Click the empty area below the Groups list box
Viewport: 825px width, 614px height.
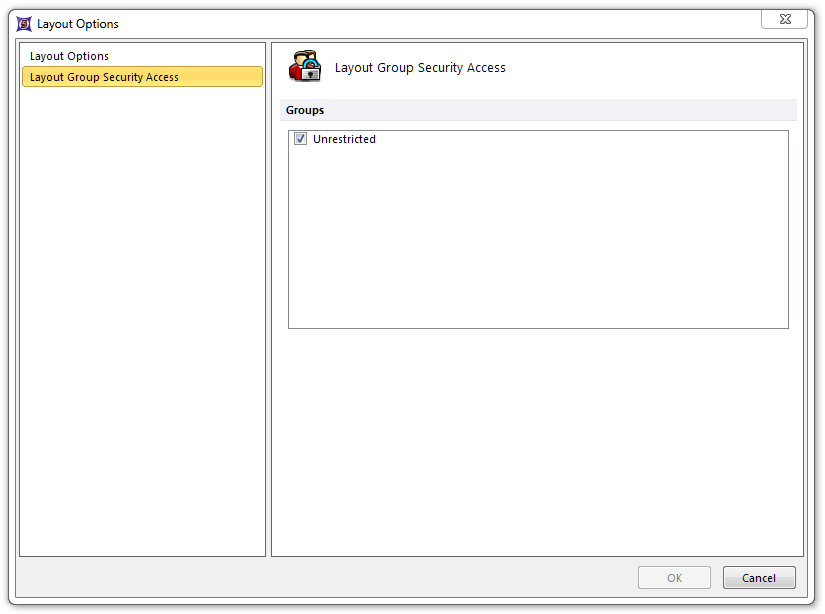pos(538,440)
